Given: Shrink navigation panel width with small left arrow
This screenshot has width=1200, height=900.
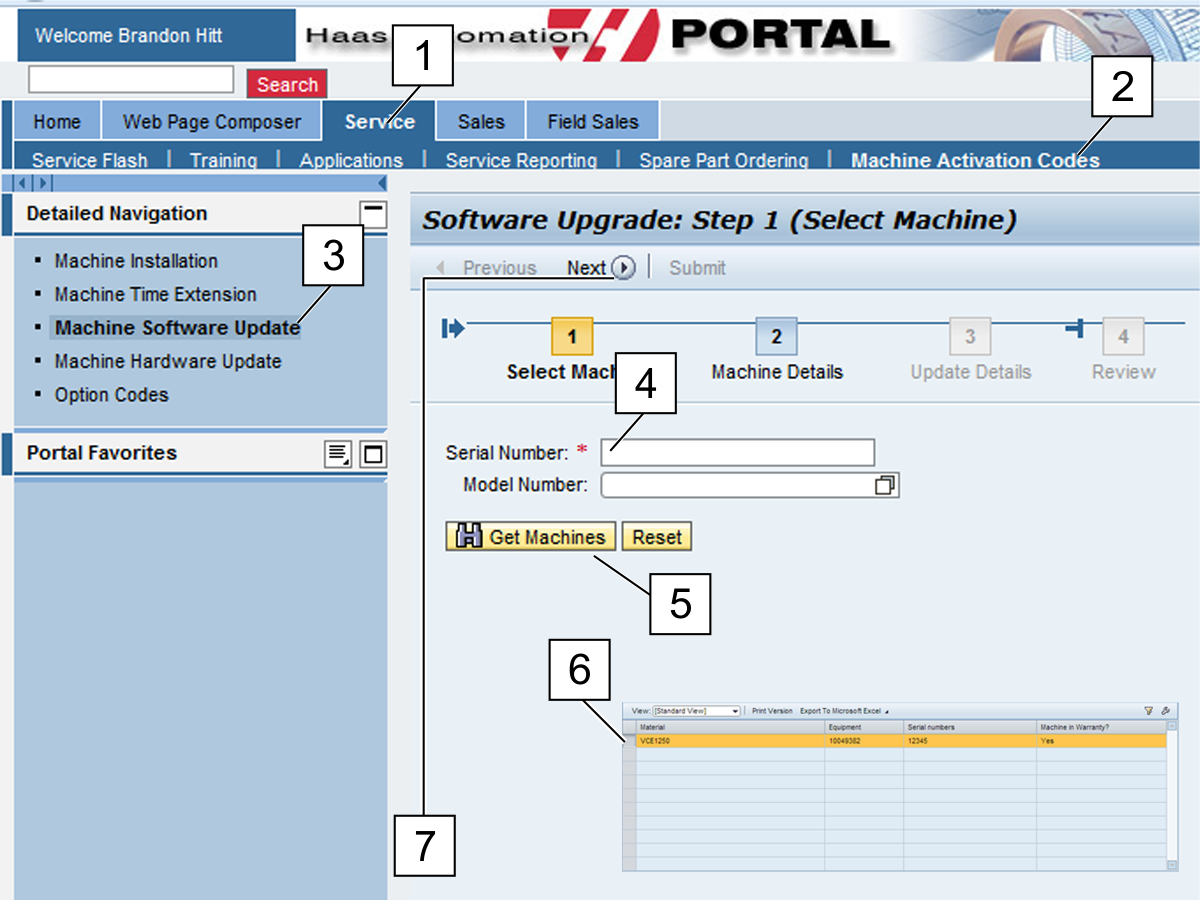Looking at the screenshot, I should [x=24, y=183].
